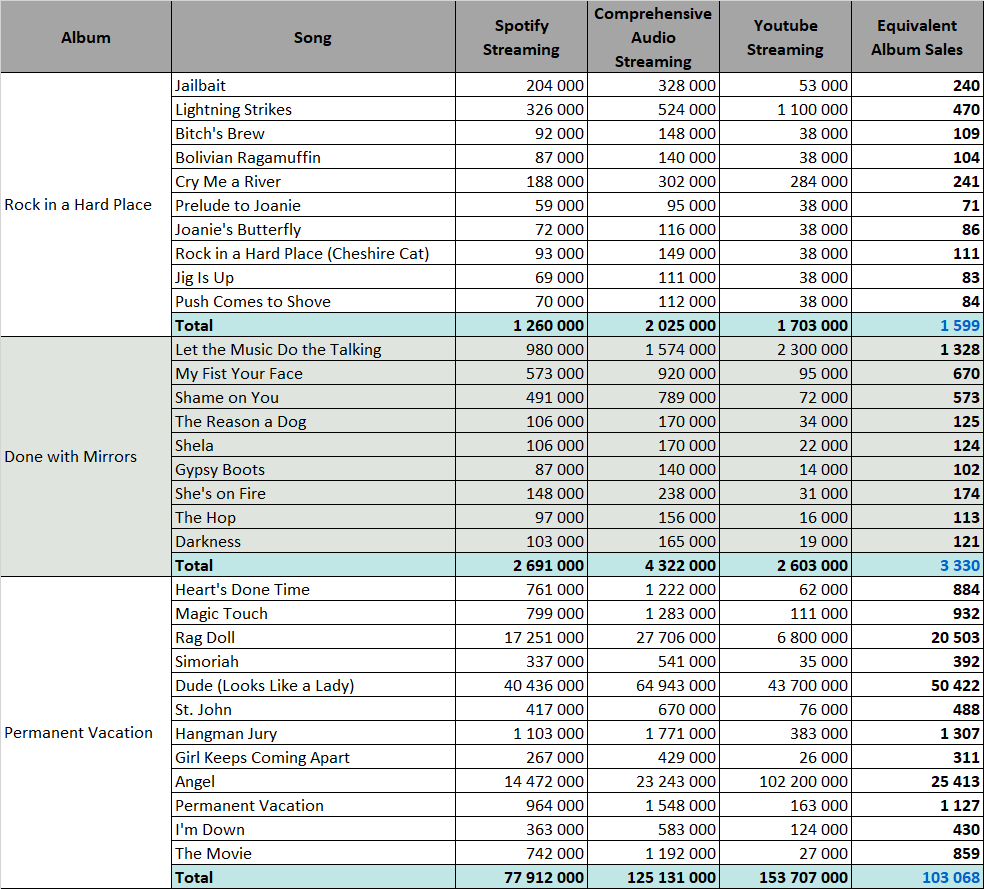The image size is (984, 889).
Task: Select Cry Me a River's 284 000 Youtube value
Action: click(x=785, y=181)
